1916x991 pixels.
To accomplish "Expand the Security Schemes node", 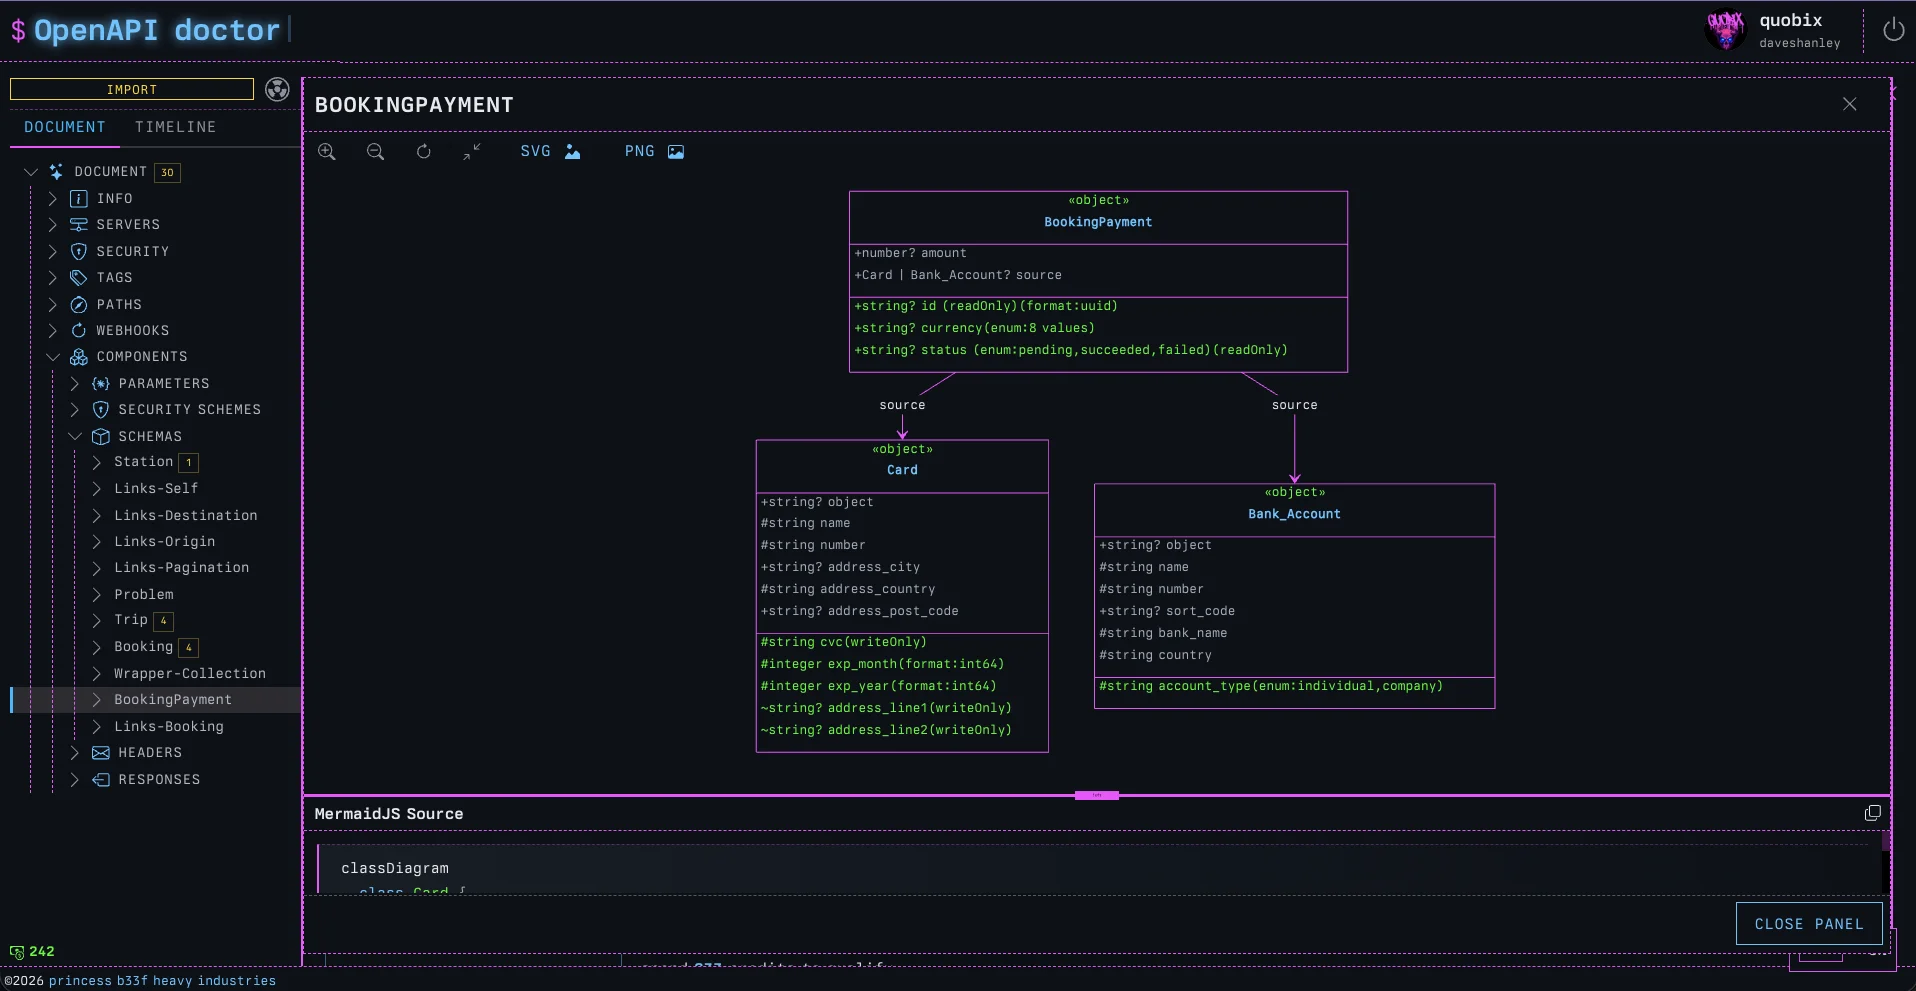I will pyautogui.click(x=75, y=410).
